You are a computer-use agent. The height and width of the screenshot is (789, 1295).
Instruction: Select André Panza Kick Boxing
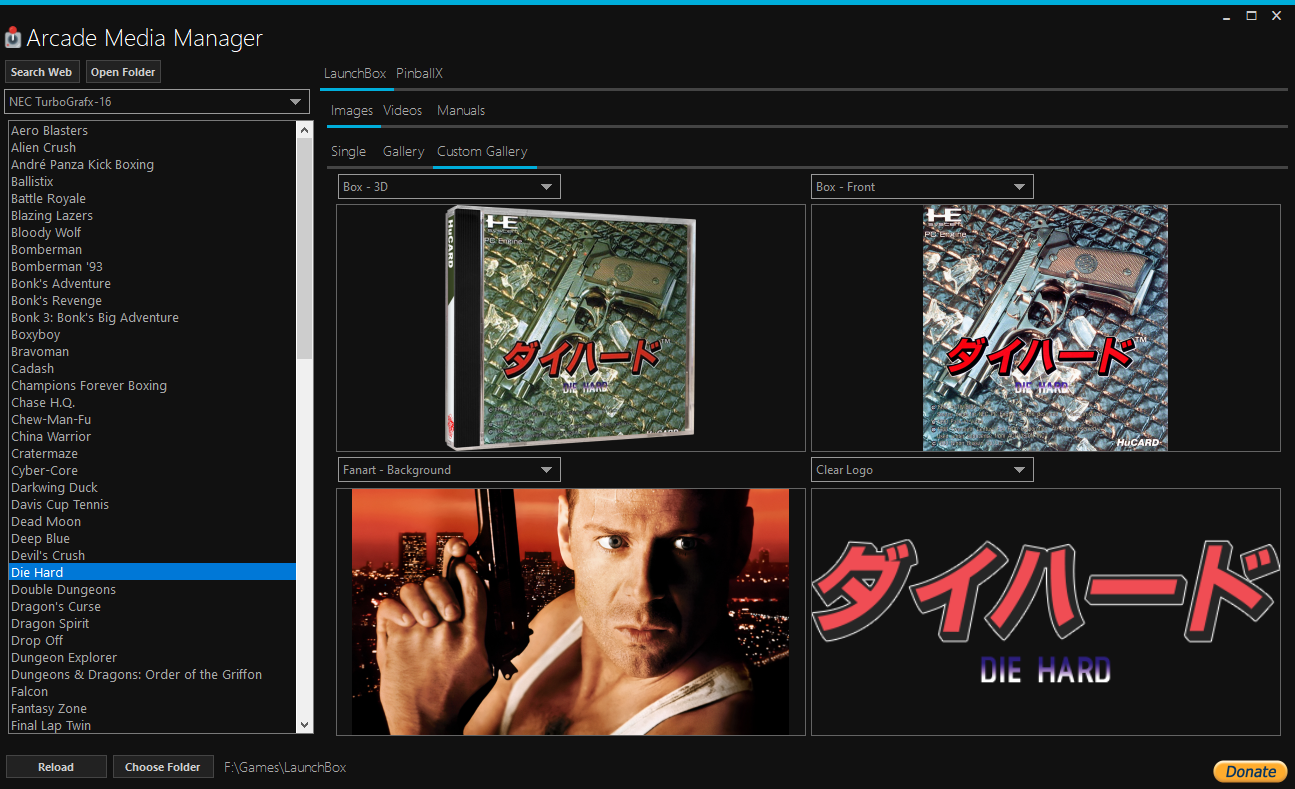pos(152,165)
